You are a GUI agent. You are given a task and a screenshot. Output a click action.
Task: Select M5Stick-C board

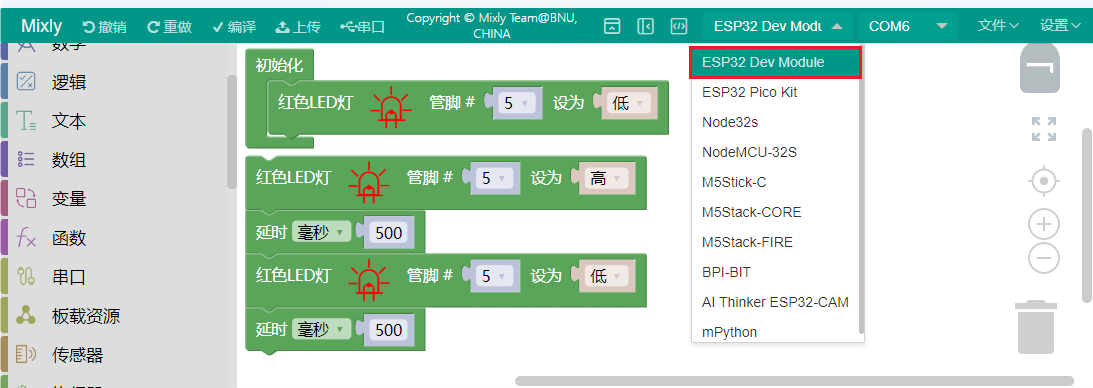(776, 183)
